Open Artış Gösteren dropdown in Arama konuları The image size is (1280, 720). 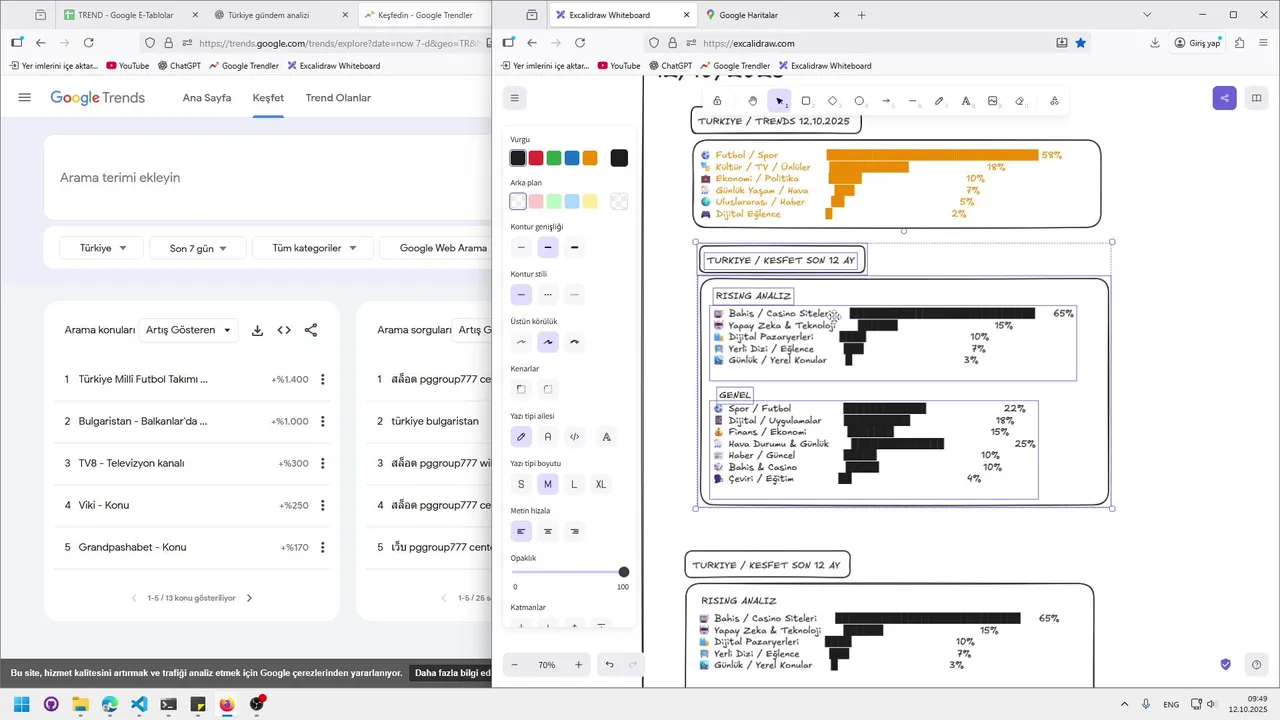189,330
